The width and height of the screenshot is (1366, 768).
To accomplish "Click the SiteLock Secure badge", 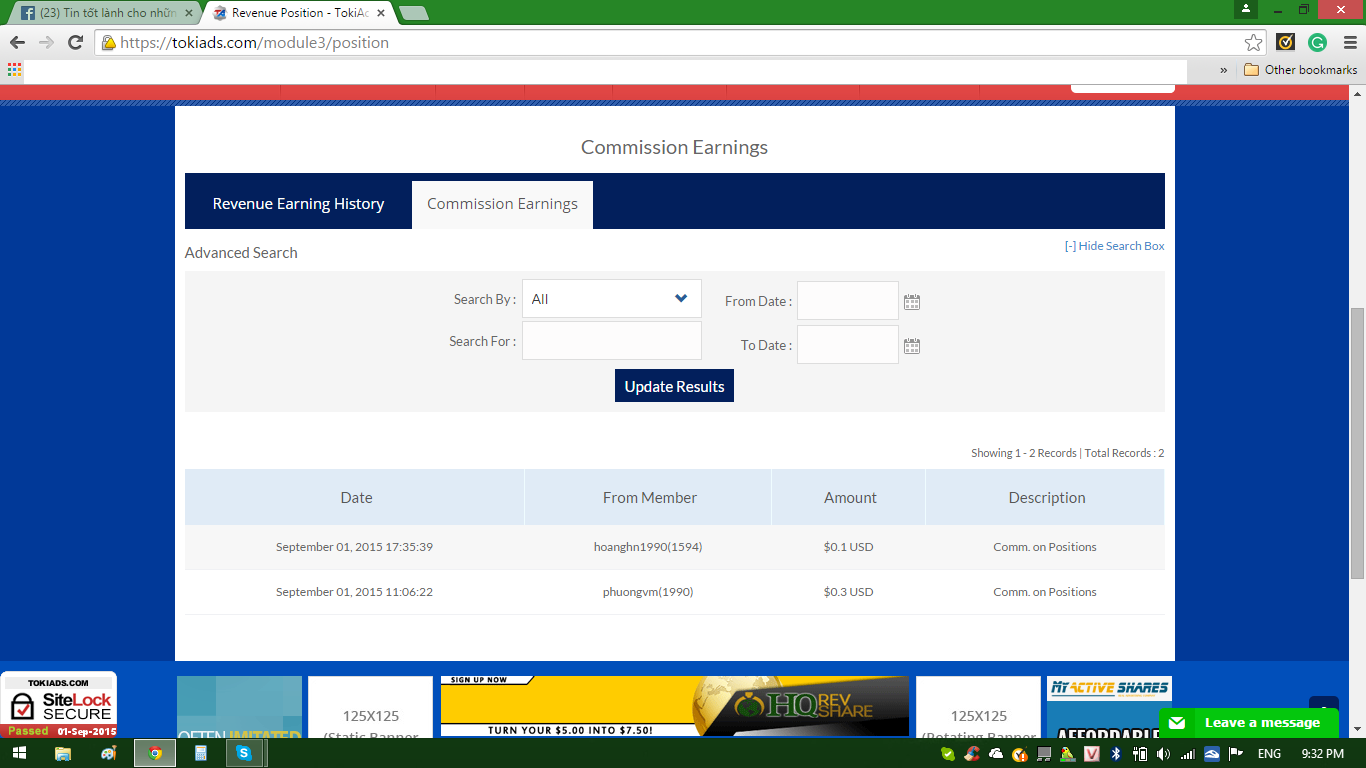I will click(59, 705).
